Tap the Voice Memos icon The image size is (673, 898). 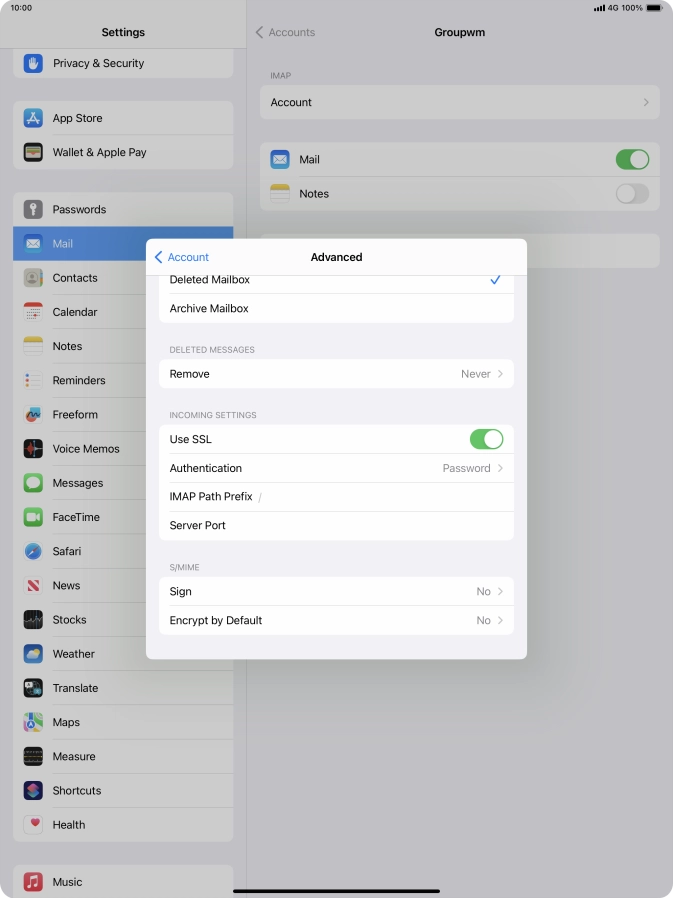tap(34, 449)
